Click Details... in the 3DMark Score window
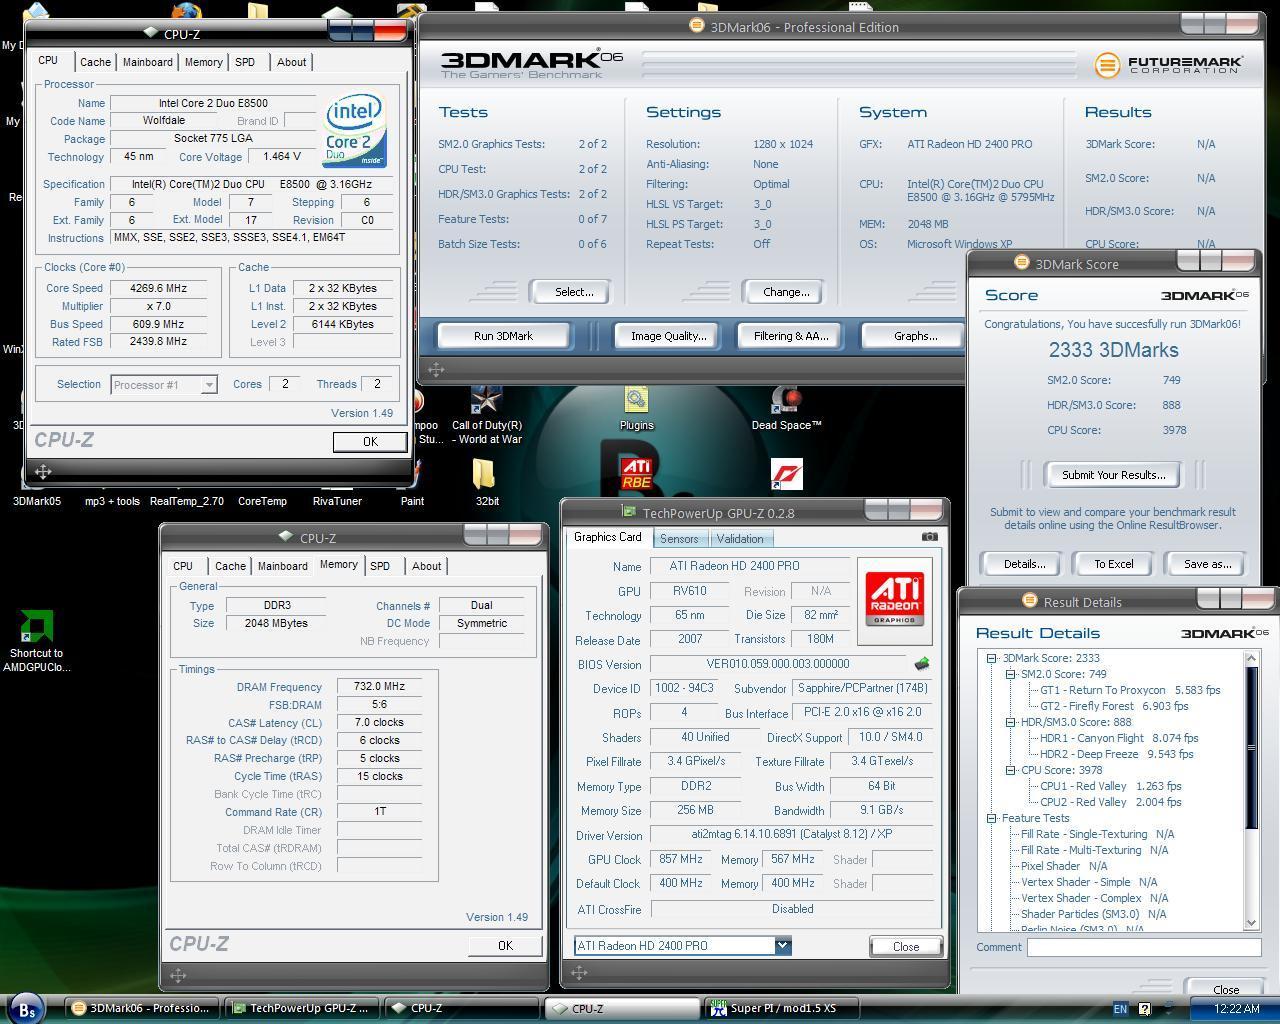 1024,564
